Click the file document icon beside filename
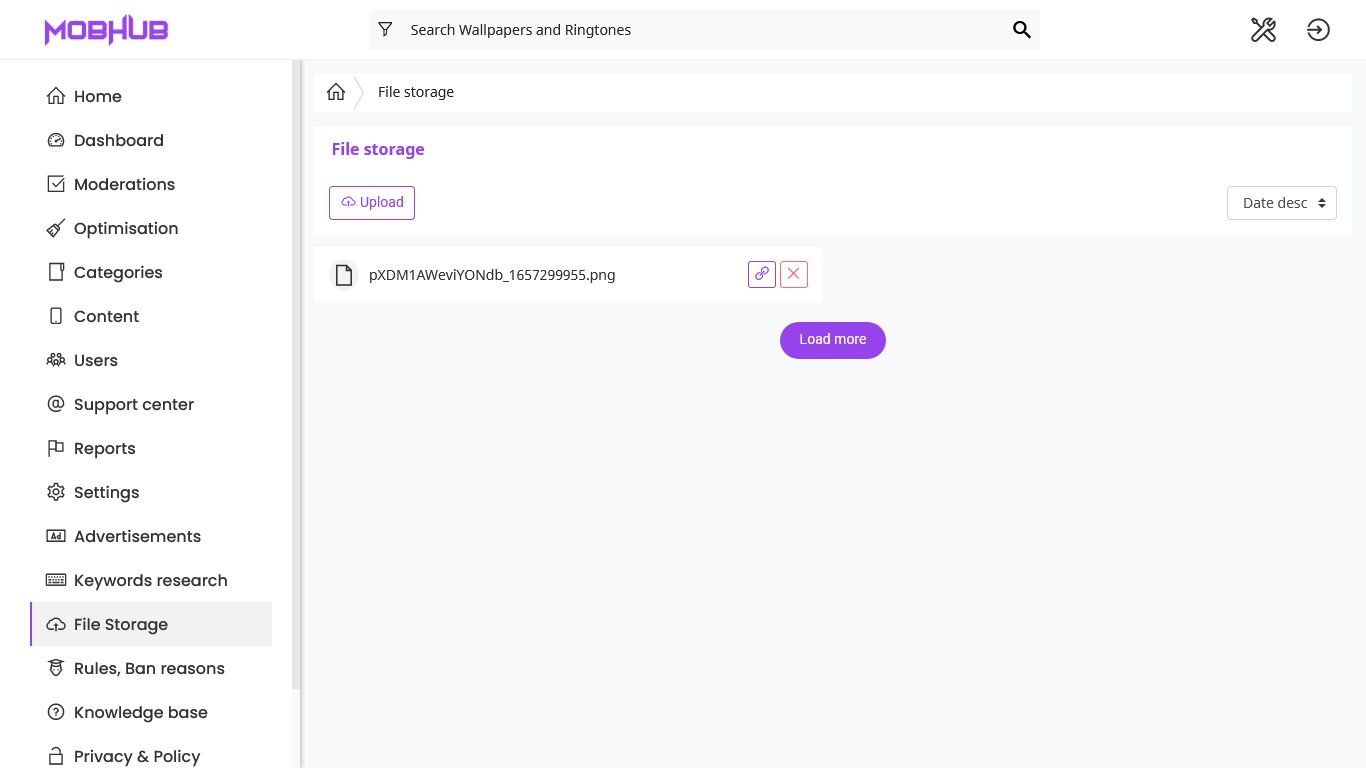 tap(344, 275)
